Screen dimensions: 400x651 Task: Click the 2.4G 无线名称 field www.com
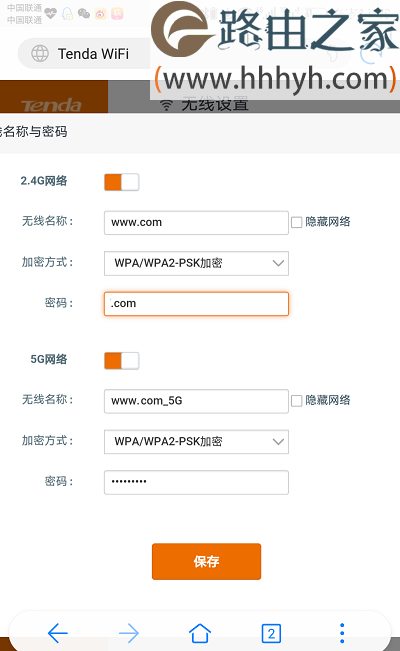(x=196, y=223)
